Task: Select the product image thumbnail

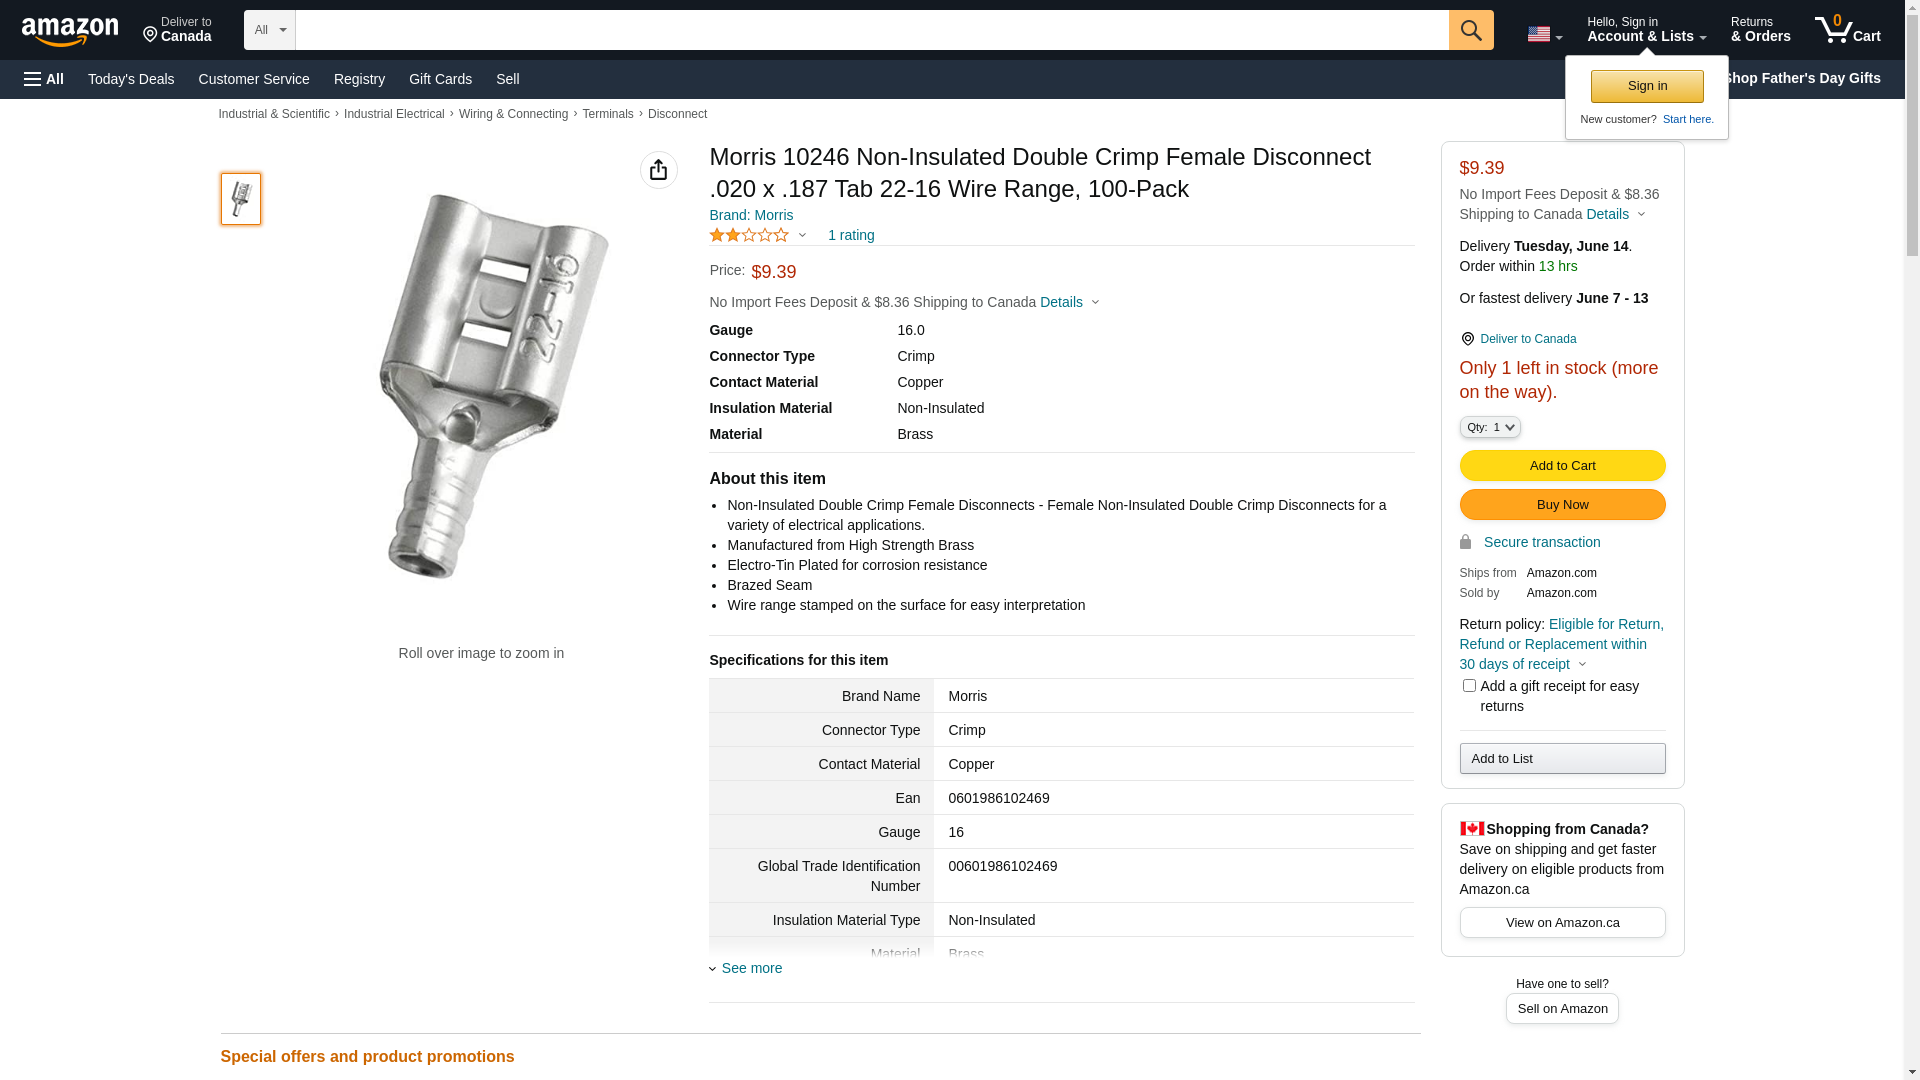Action: tap(241, 199)
